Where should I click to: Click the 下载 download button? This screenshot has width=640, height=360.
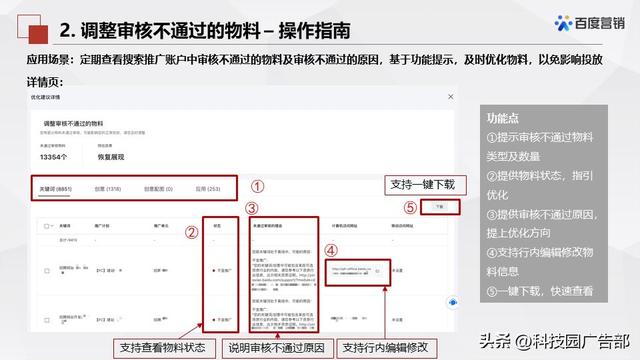[x=440, y=207]
